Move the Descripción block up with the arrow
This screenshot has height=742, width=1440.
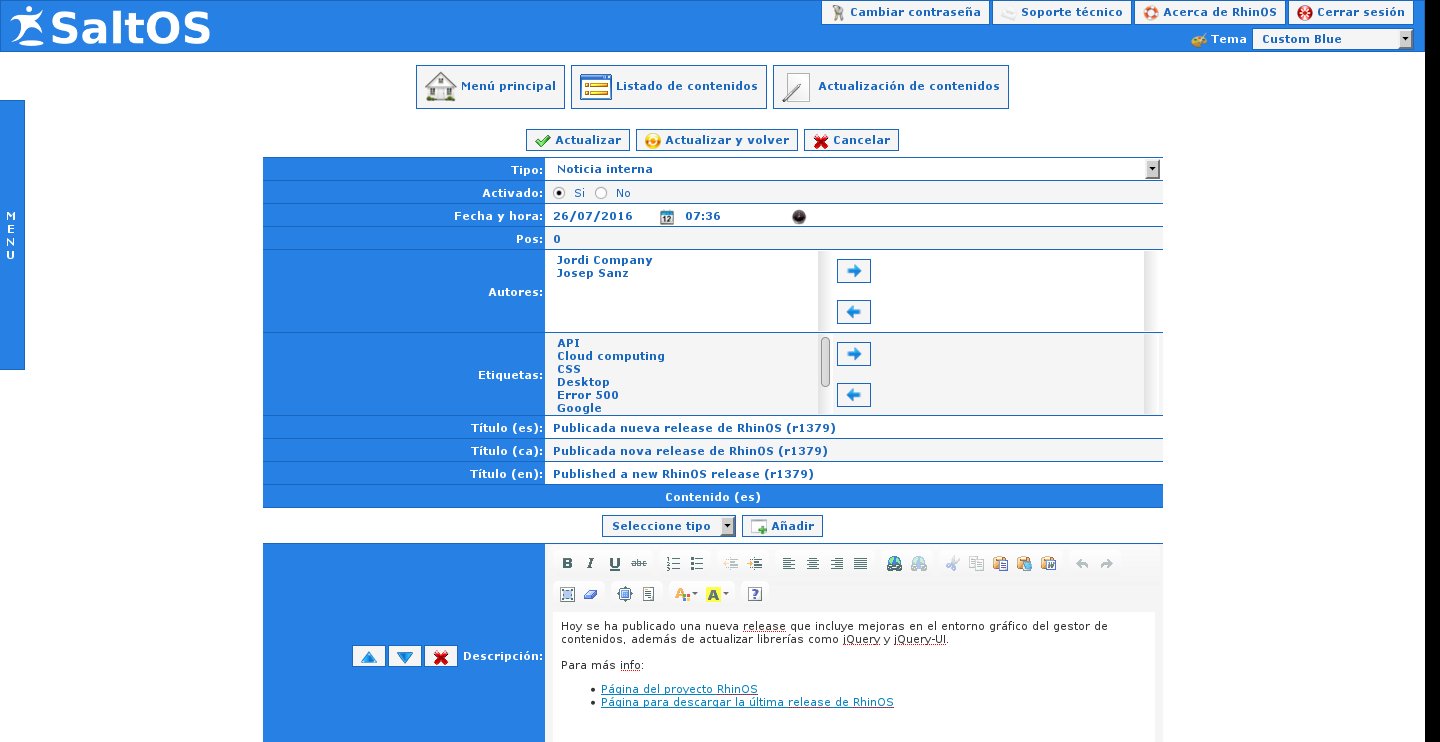(369, 657)
